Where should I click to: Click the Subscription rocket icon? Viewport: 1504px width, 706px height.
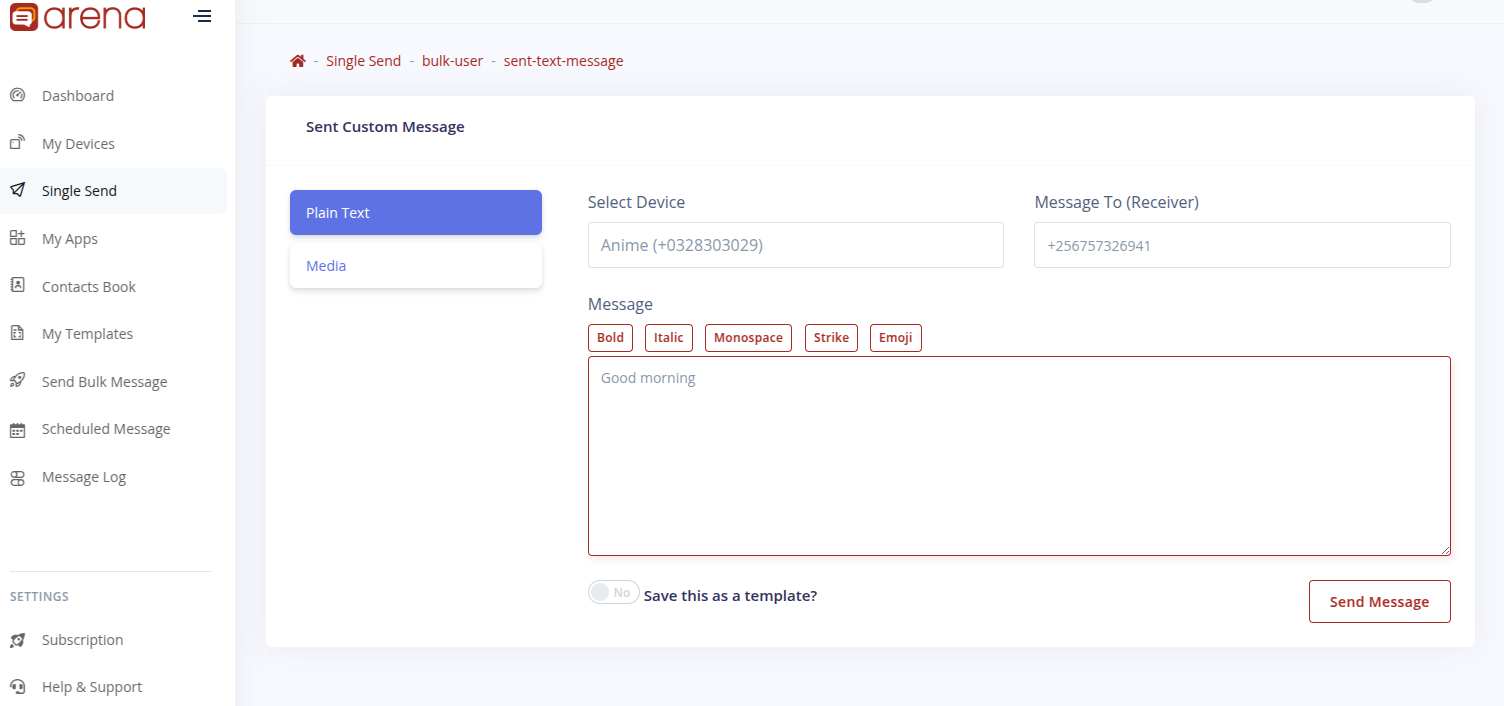[17, 640]
